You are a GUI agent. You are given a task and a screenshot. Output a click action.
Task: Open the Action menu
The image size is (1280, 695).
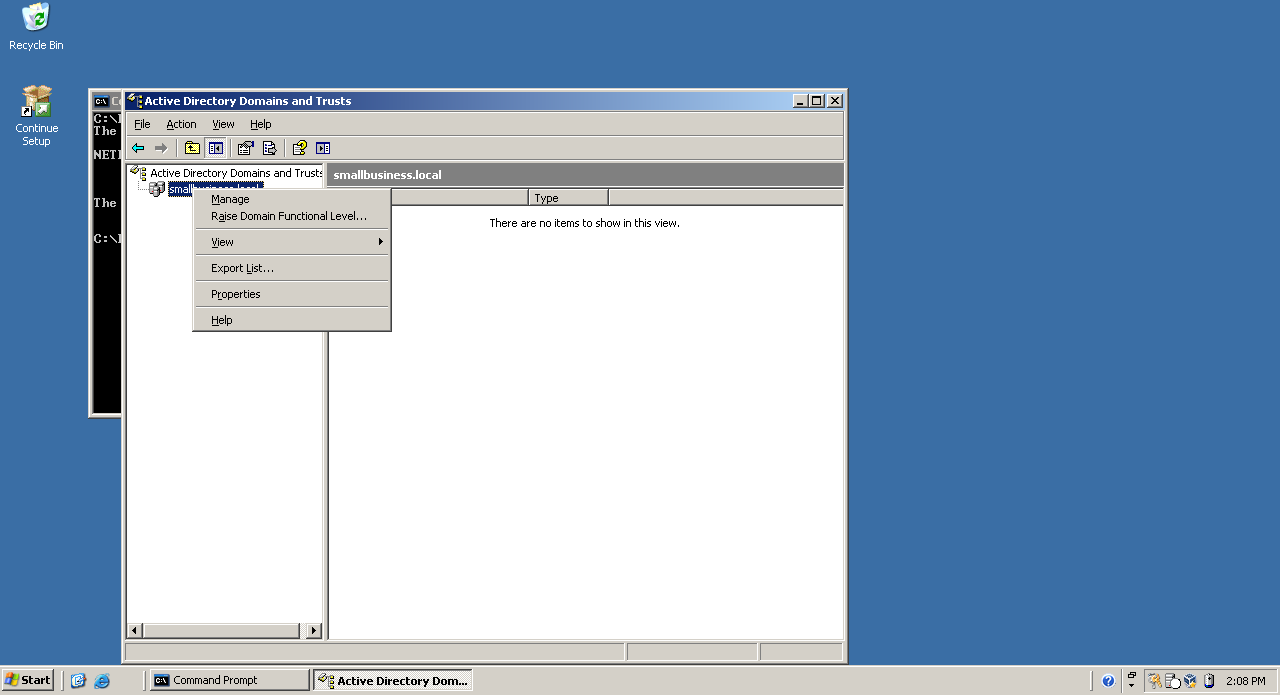tap(181, 124)
